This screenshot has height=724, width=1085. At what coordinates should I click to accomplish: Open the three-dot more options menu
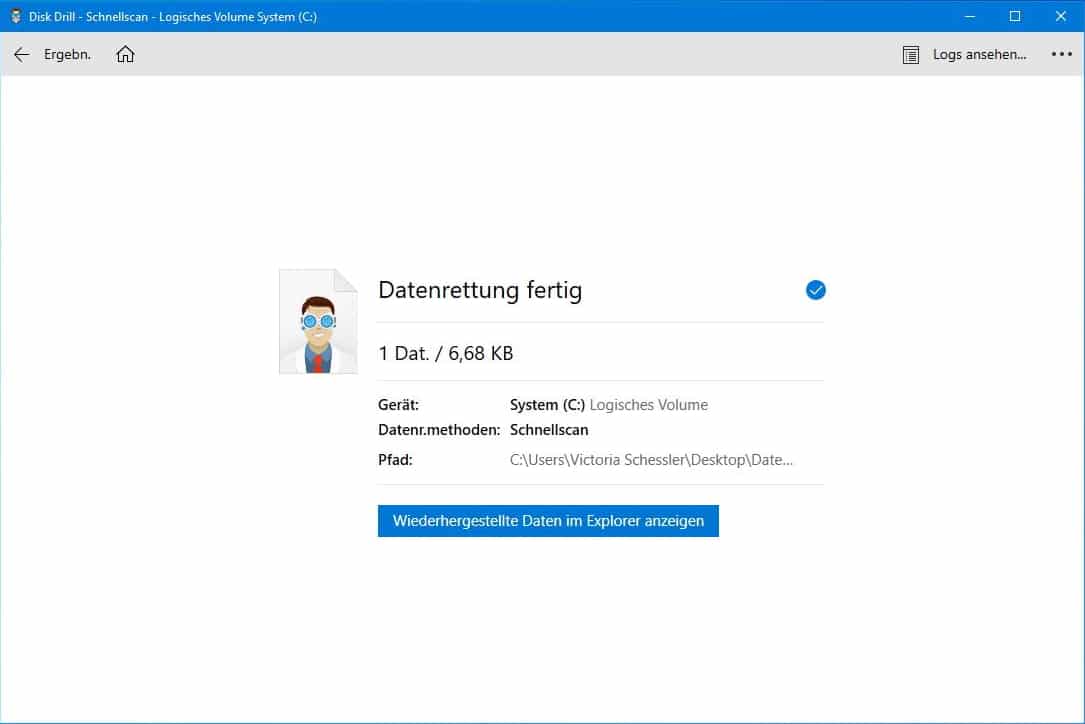pos(1061,54)
